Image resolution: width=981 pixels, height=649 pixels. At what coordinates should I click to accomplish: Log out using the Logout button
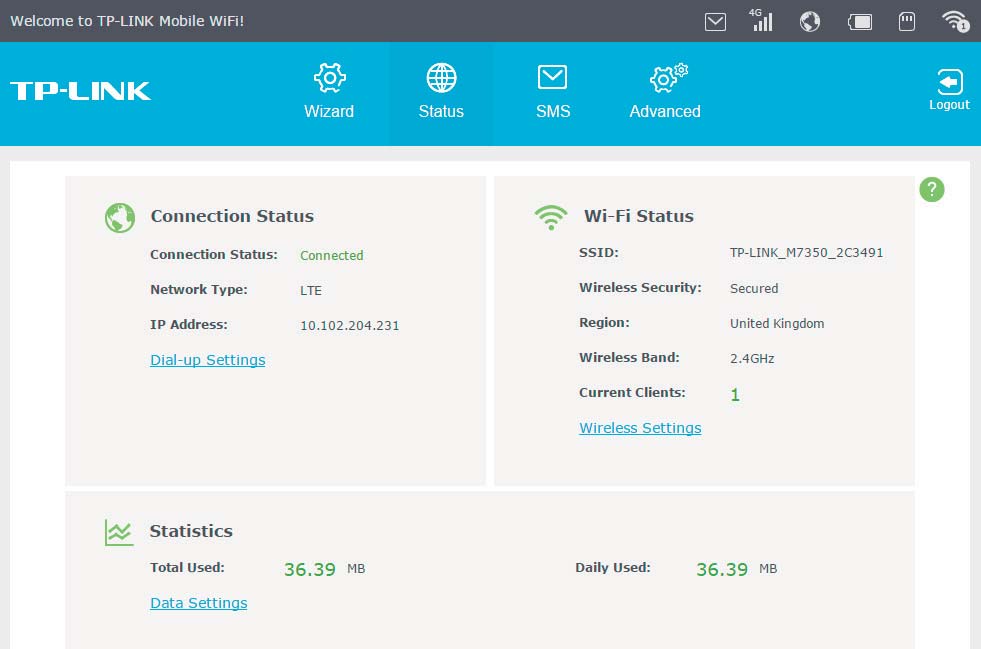949,90
